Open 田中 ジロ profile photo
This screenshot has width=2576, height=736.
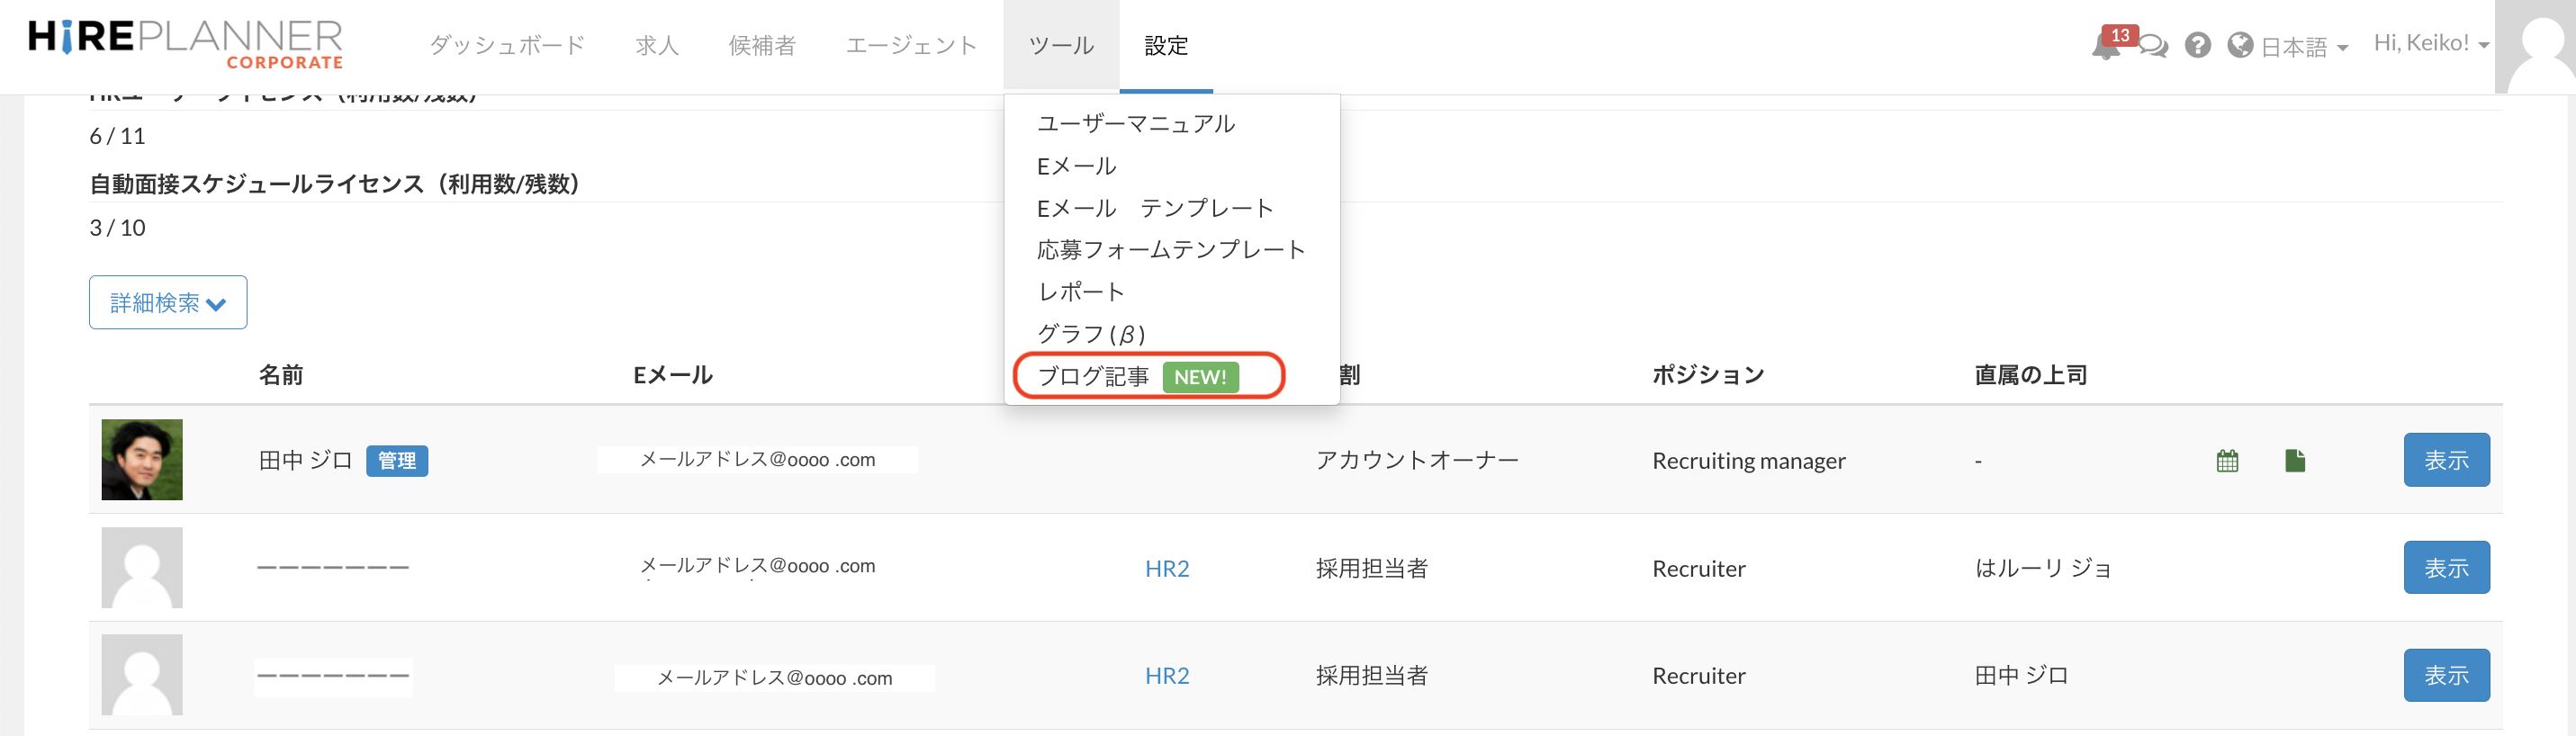tap(142, 460)
